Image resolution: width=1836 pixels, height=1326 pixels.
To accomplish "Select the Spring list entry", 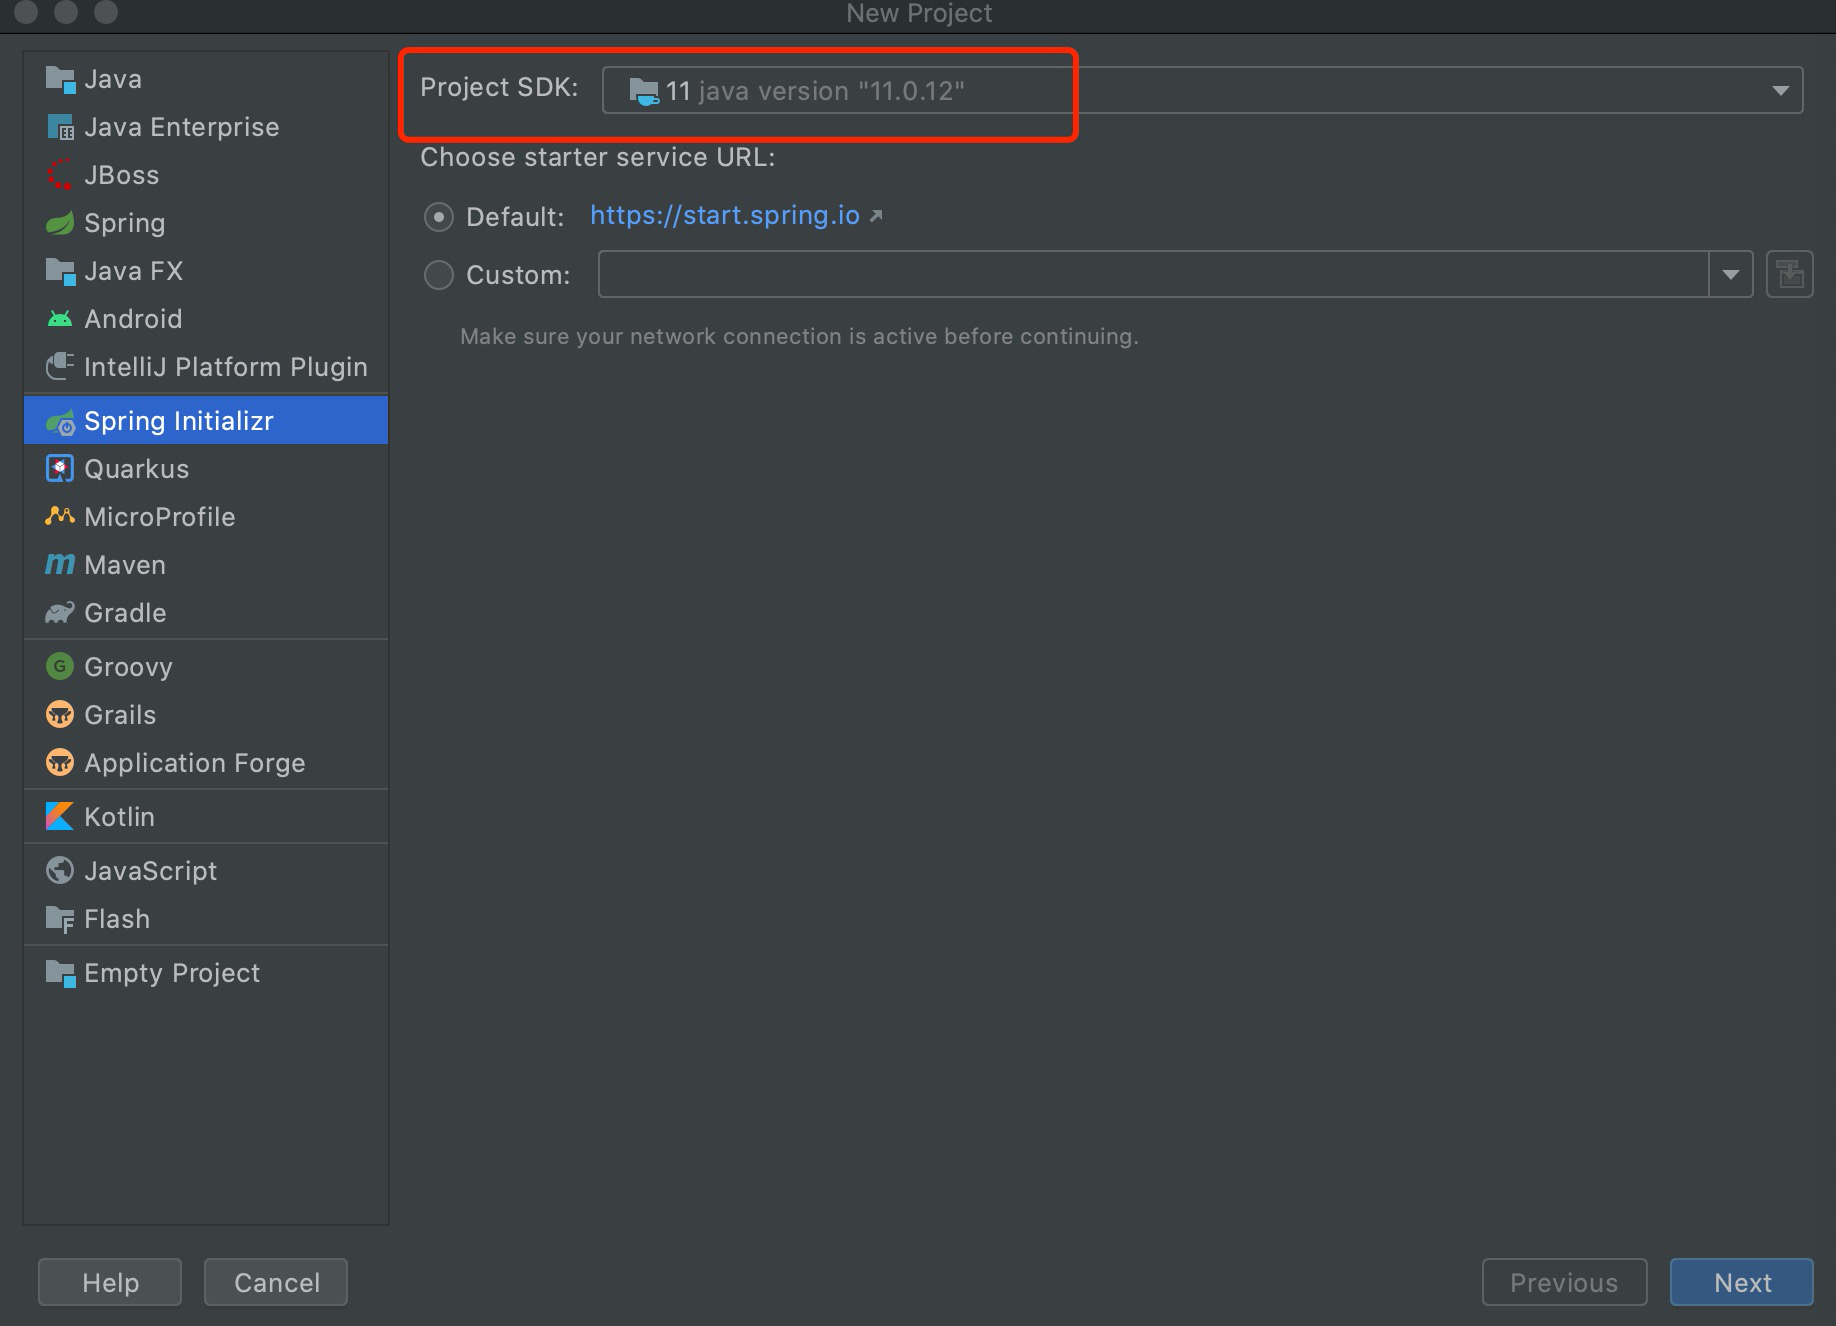I will [x=206, y=223].
